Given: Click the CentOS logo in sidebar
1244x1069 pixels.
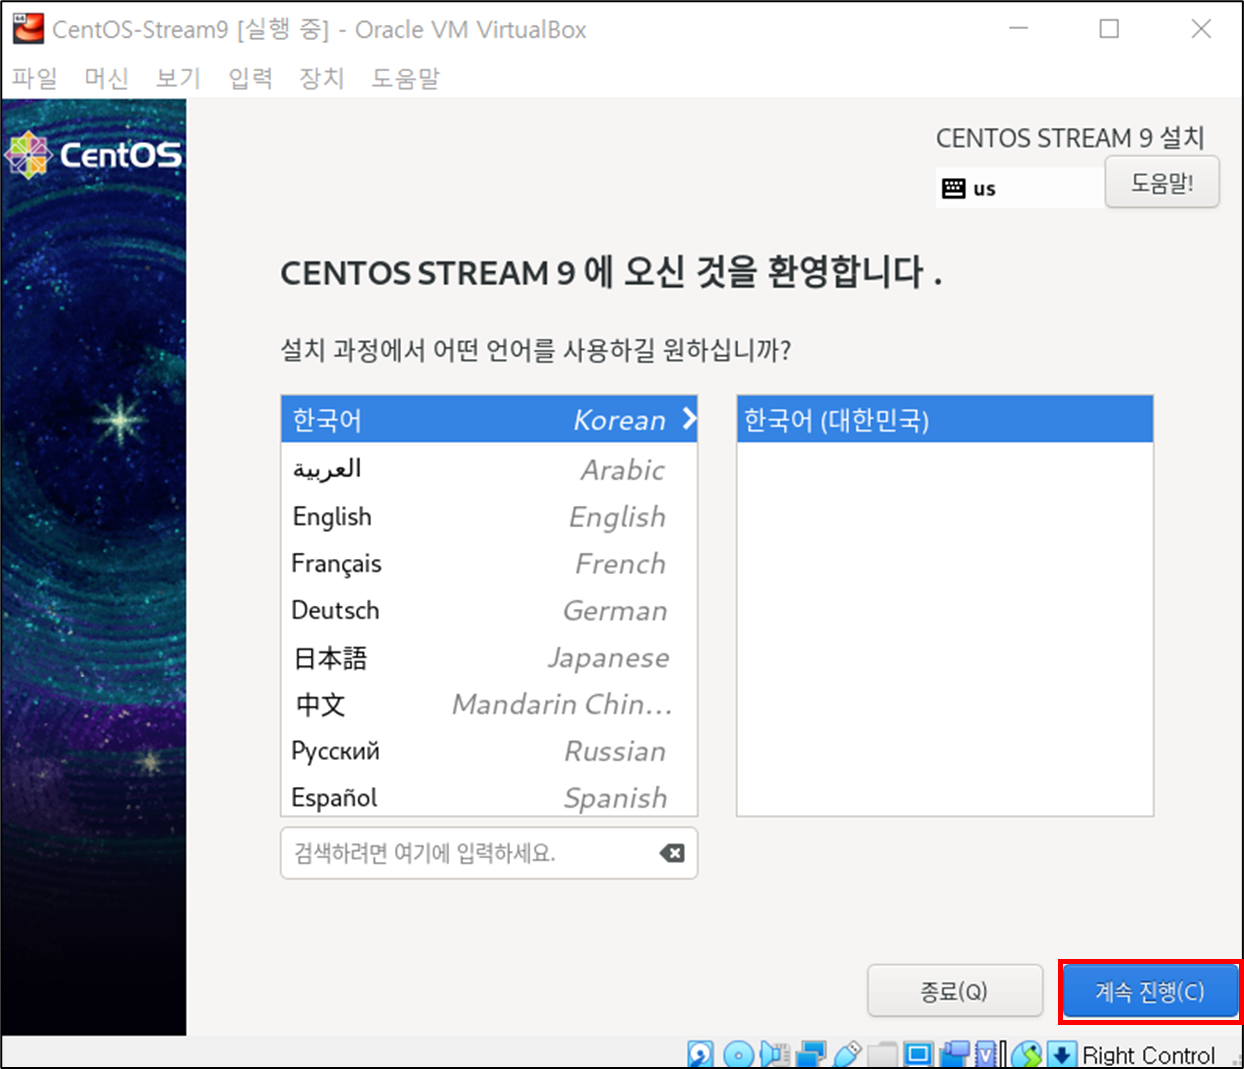Looking at the screenshot, I should coord(94,155).
